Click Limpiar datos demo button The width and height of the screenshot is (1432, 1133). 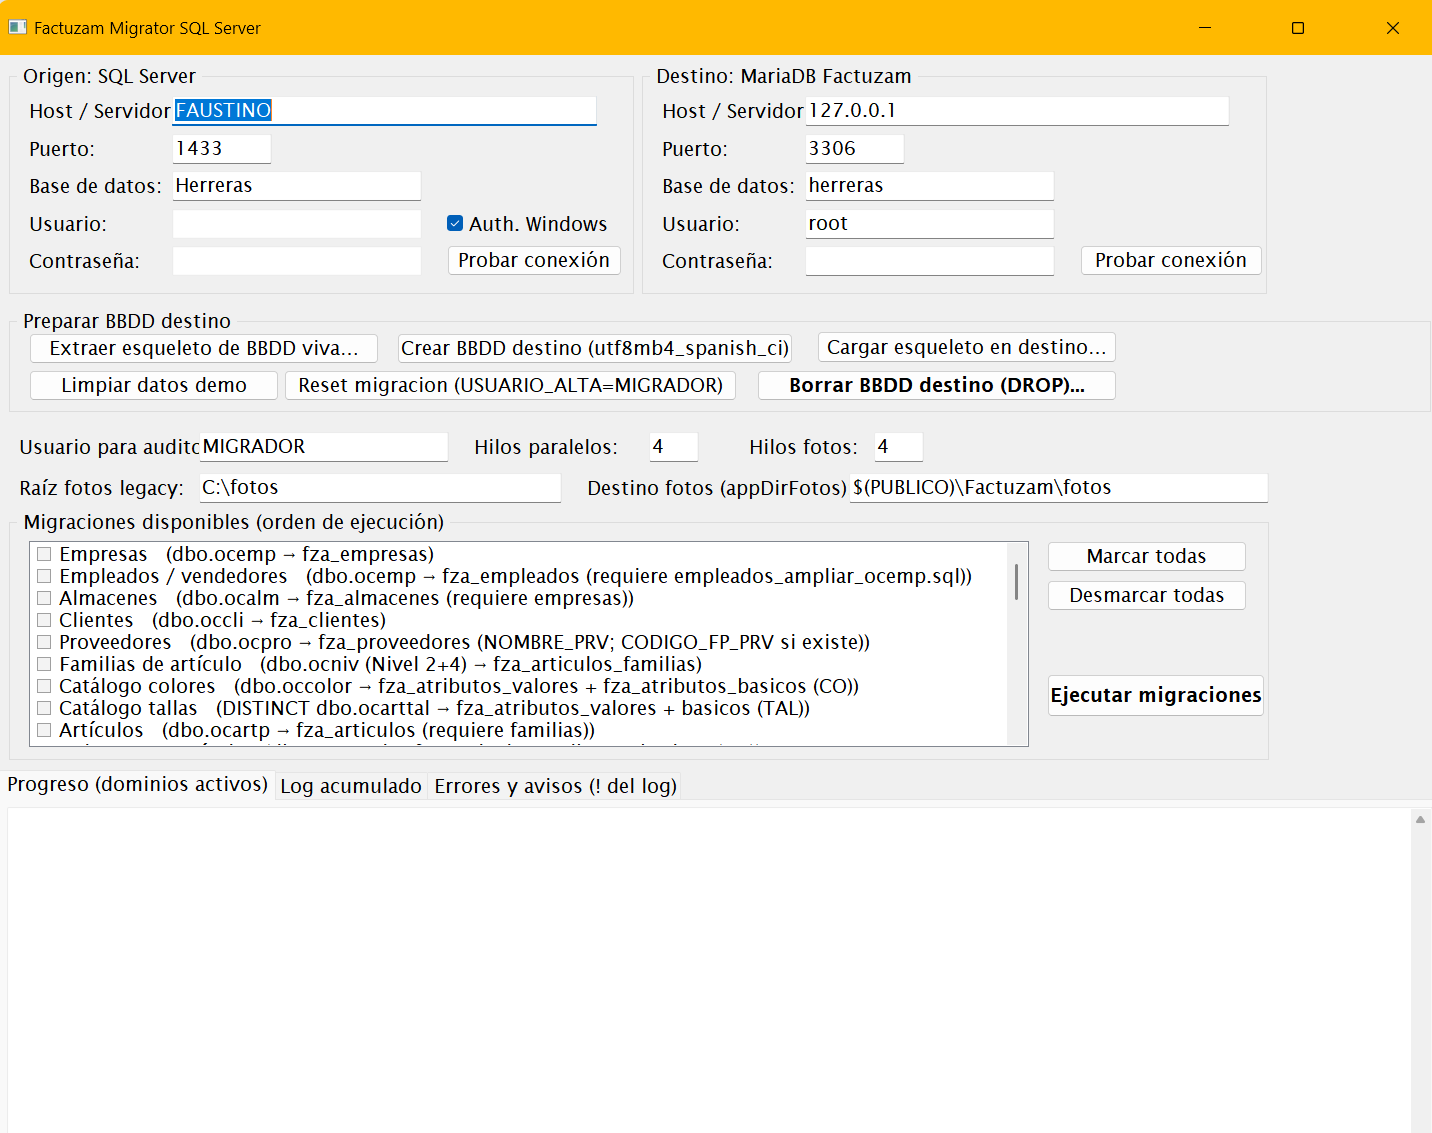pyautogui.click(x=154, y=385)
